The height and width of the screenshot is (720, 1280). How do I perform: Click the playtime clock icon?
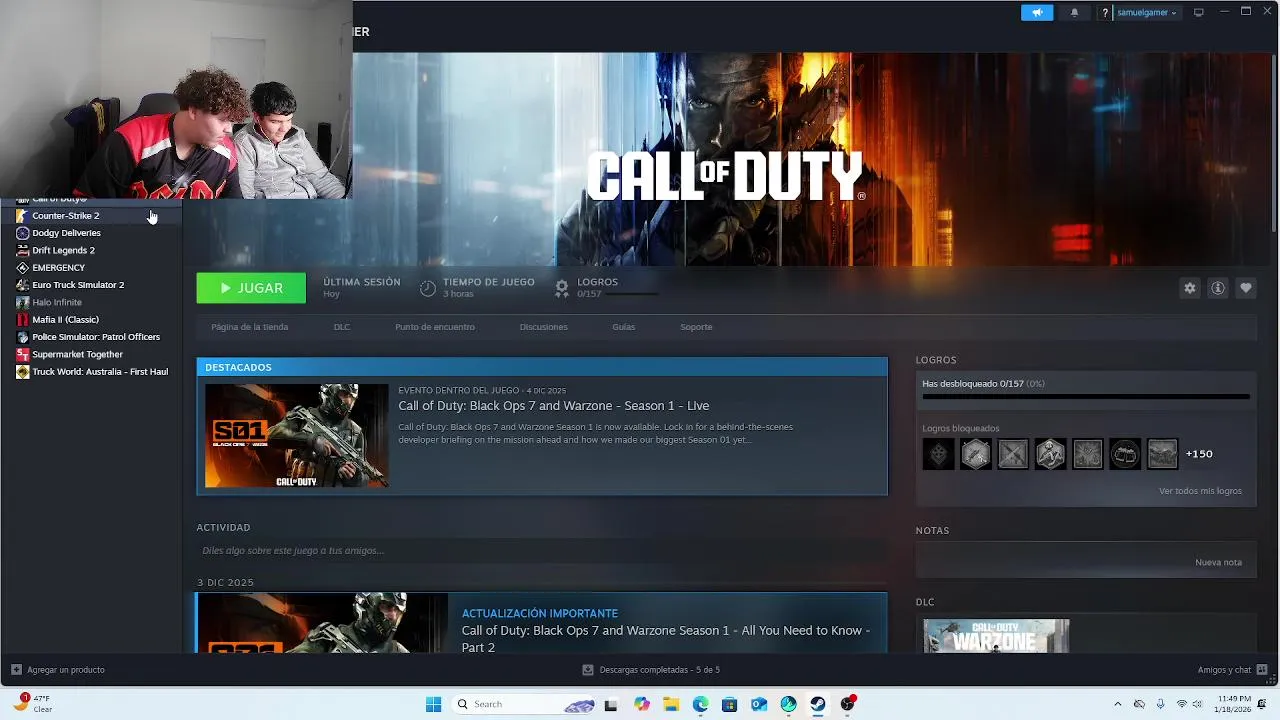pyautogui.click(x=428, y=288)
